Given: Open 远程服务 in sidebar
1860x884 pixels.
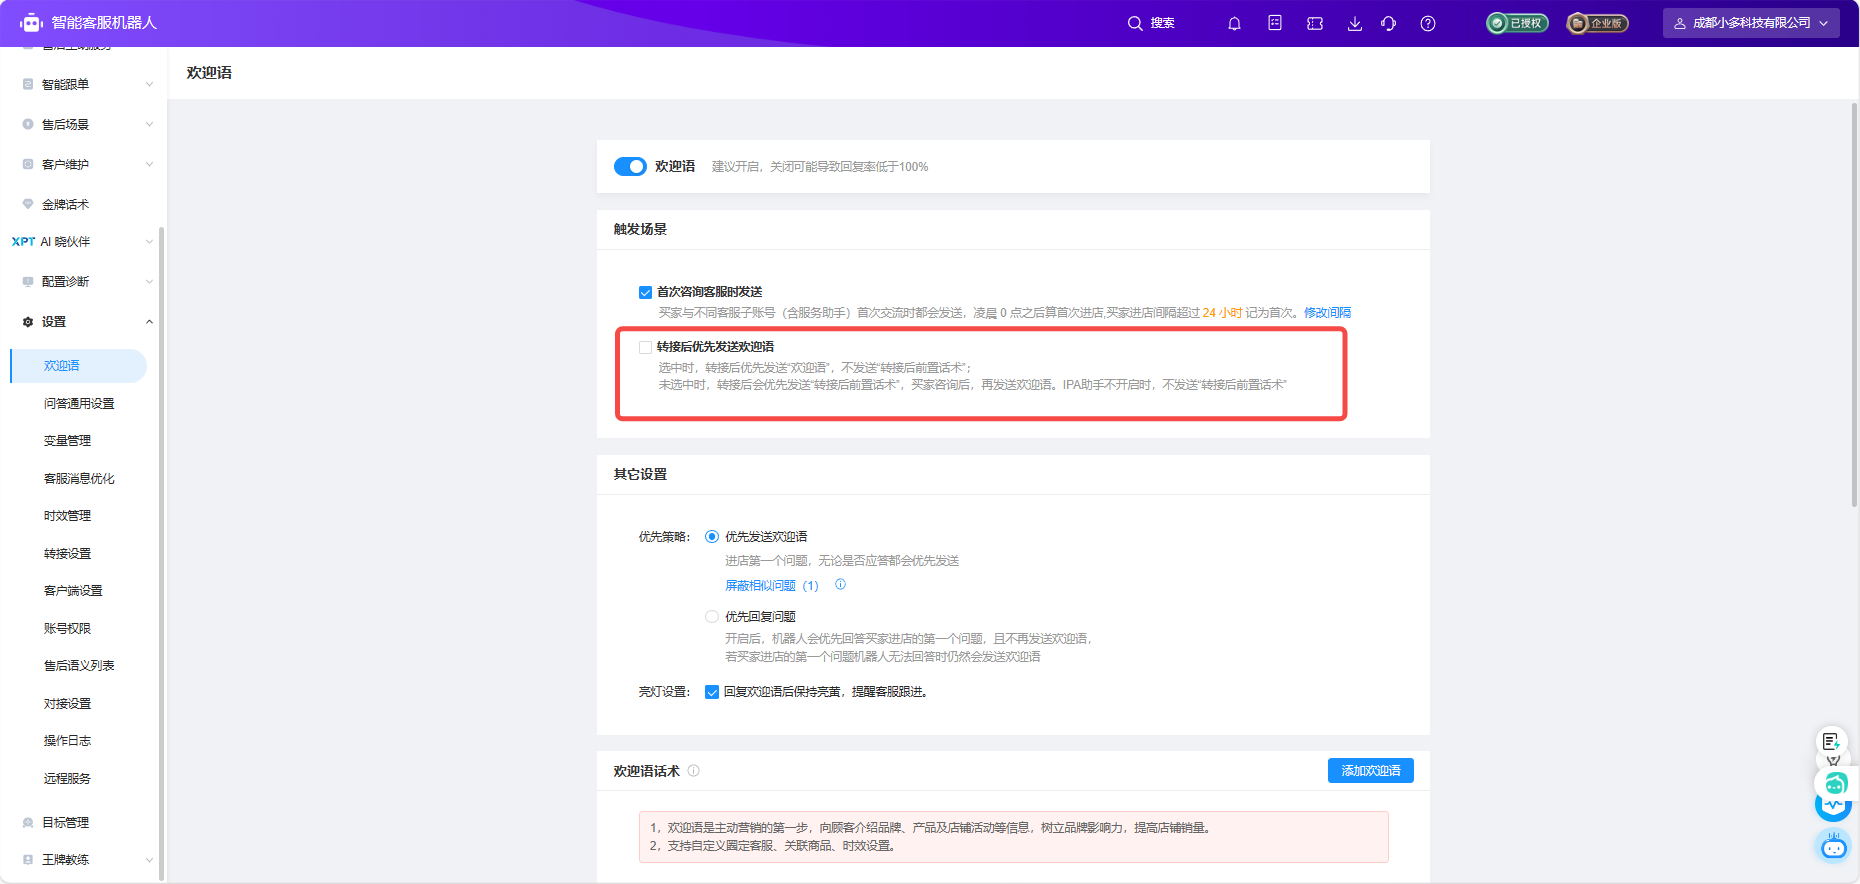Looking at the screenshot, I should pos(67,779).
